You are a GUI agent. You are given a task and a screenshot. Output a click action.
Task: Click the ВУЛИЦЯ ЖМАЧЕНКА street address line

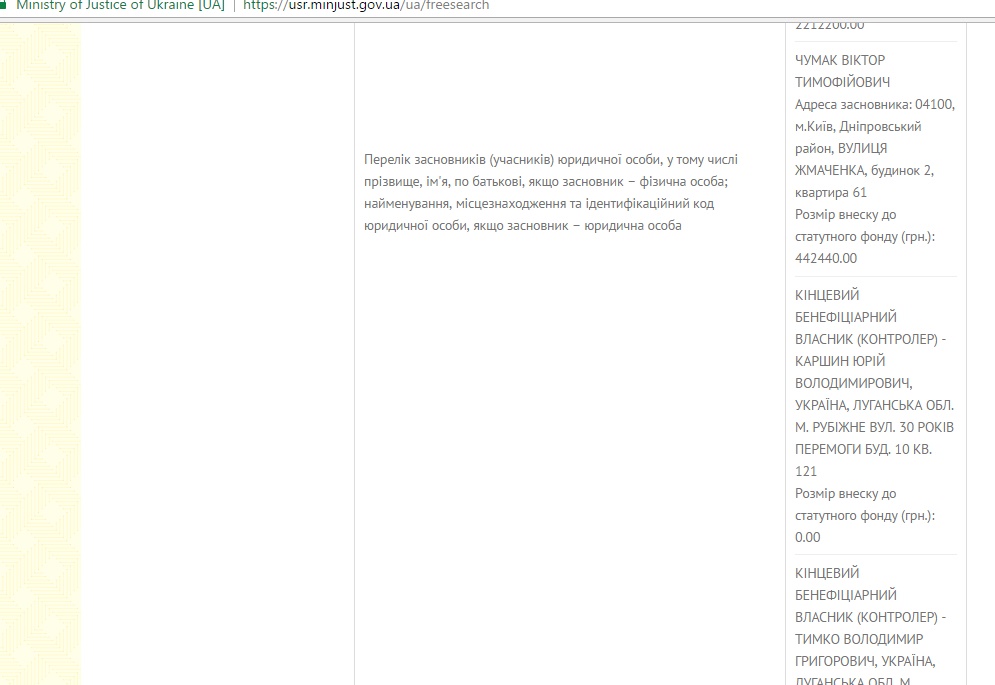point(865,159)
